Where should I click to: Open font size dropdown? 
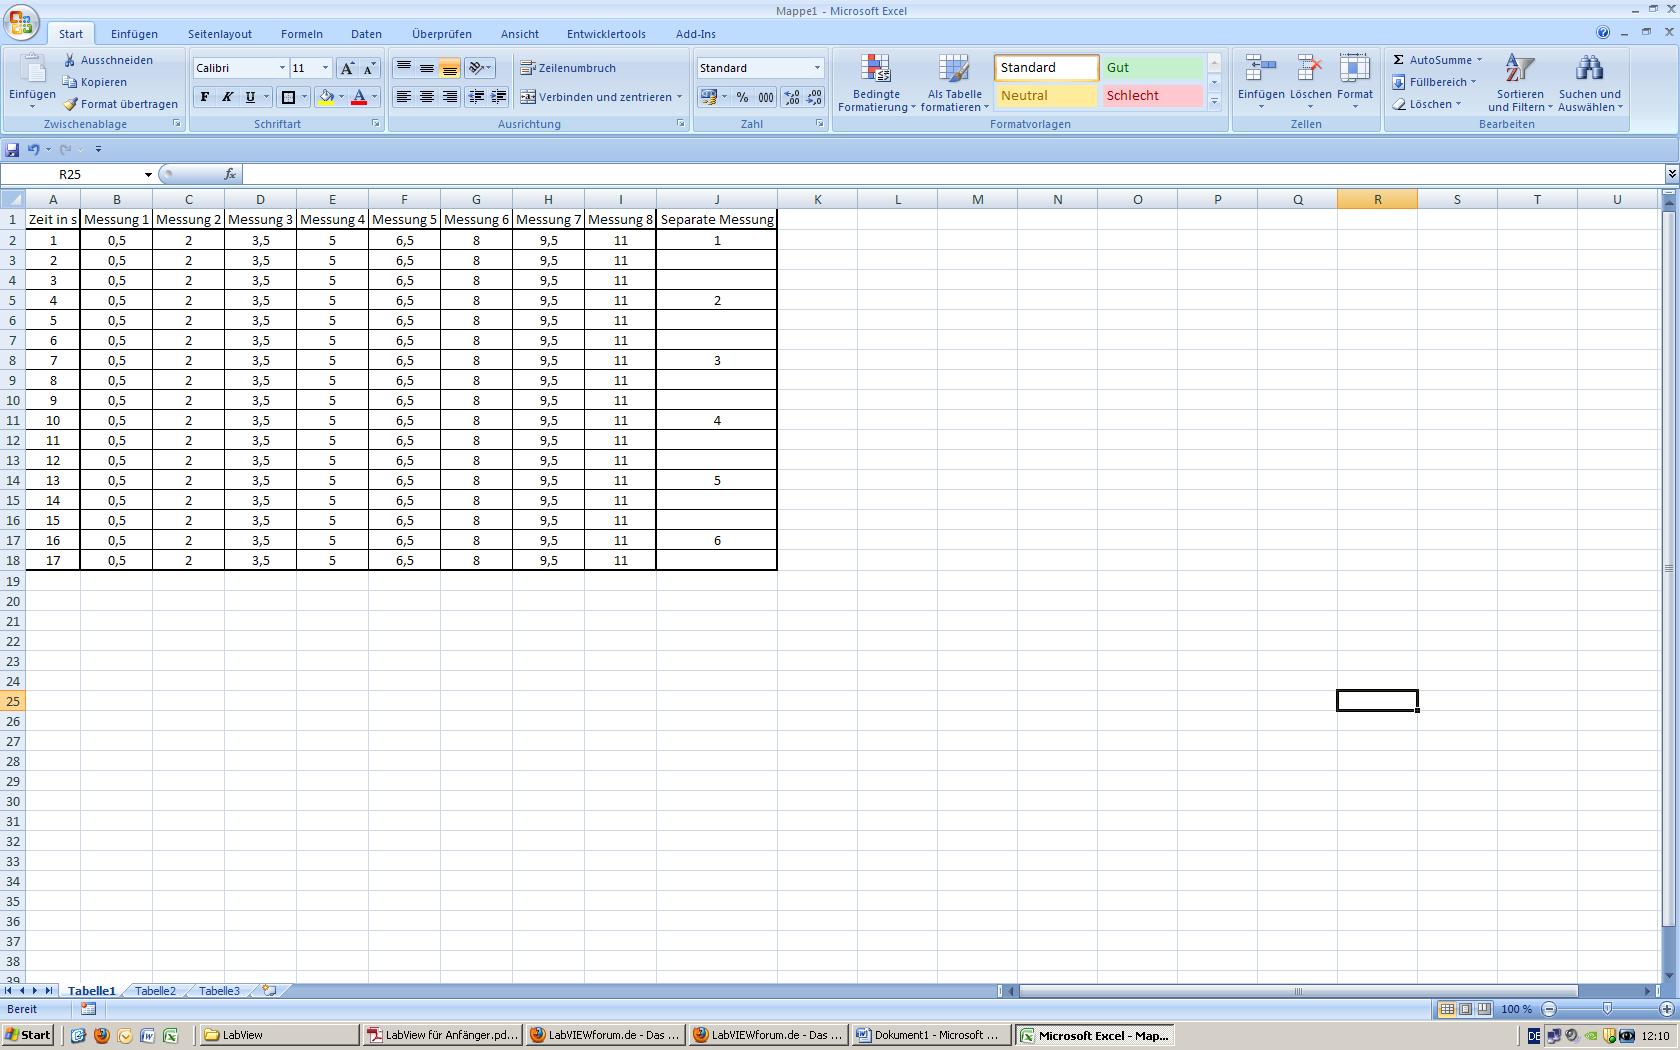coord(324,68)
